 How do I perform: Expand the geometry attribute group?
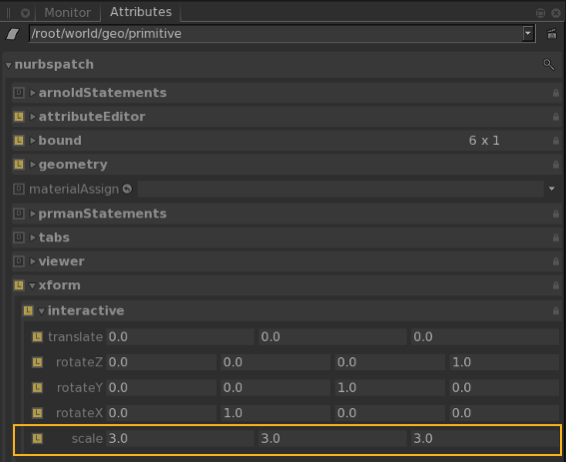pyautogui.click(x=33, y=165)
